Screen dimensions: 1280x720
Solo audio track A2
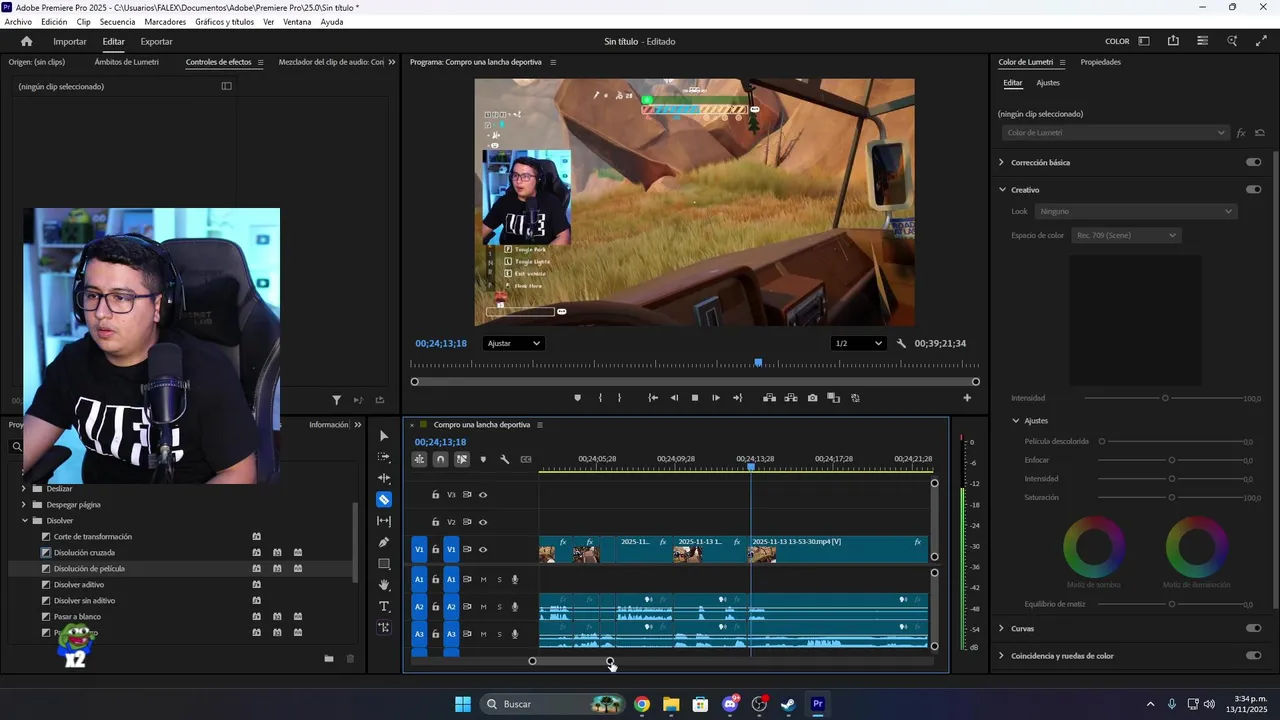(500, 607)
